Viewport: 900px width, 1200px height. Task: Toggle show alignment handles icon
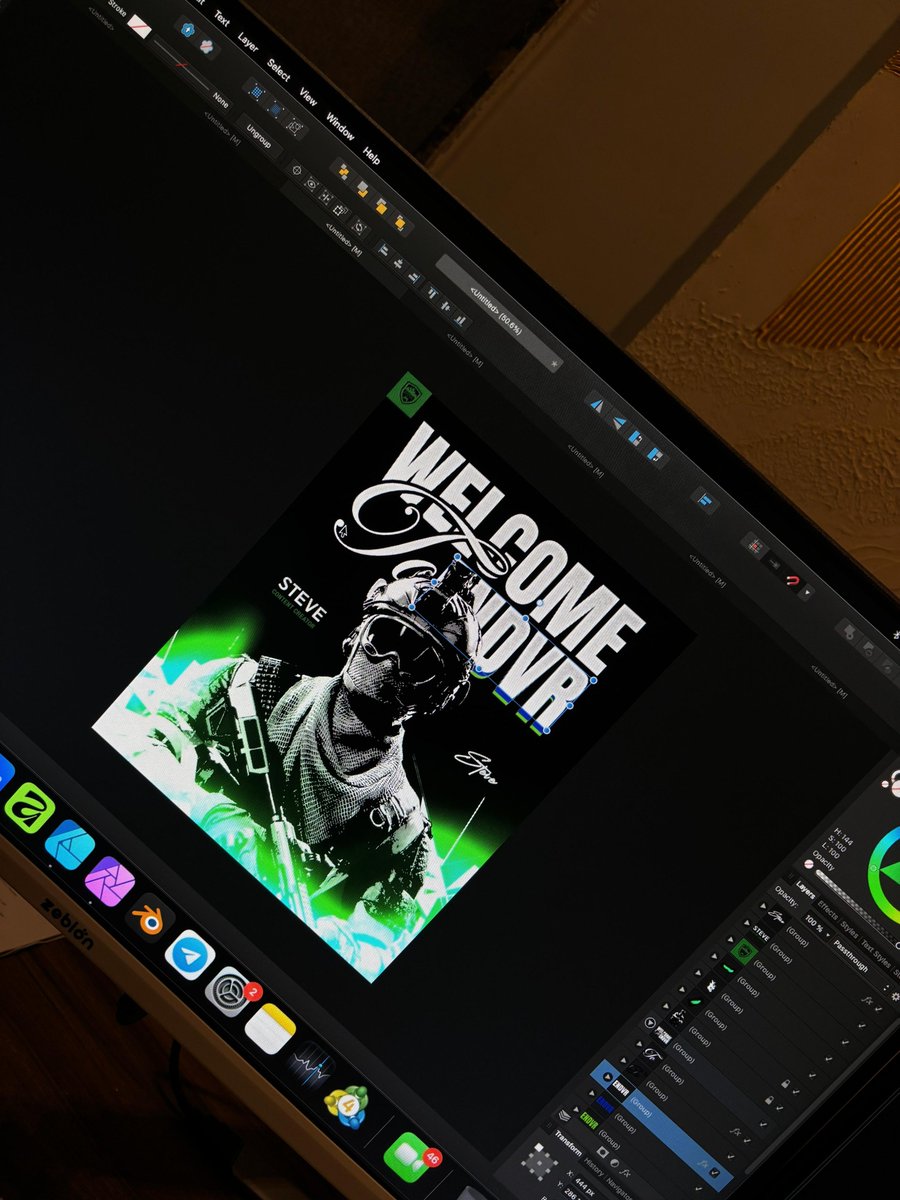[327, 196]
